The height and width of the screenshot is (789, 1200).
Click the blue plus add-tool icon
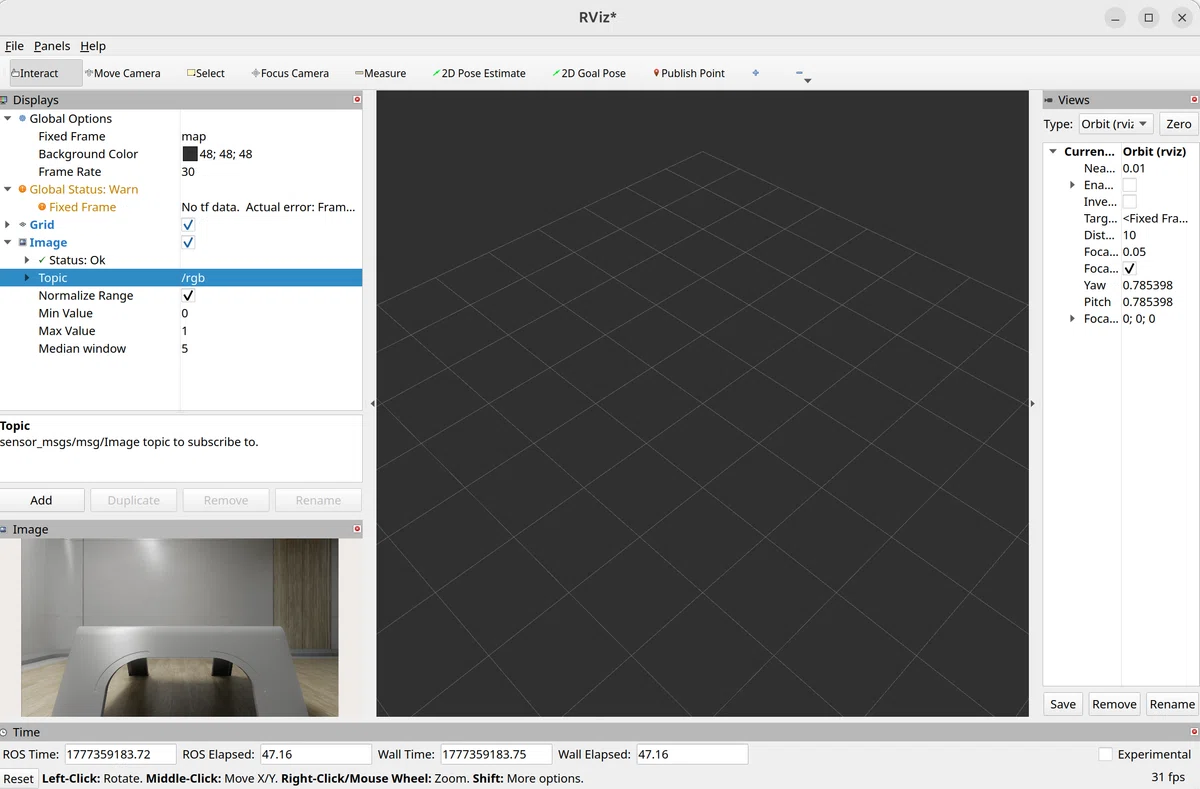755,72
